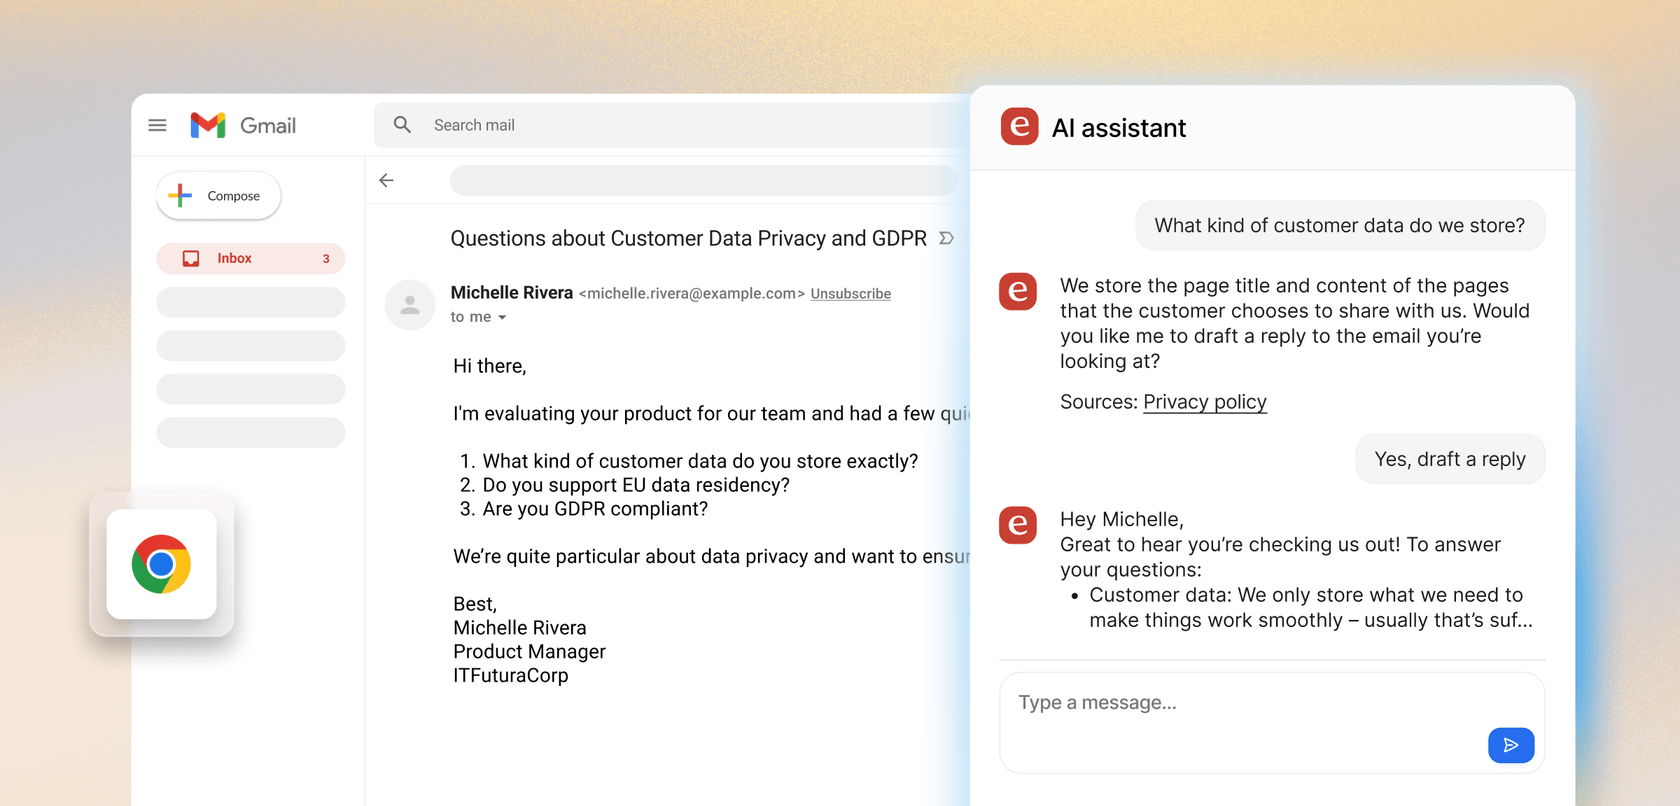This screenshot has width=1680, height=806.
Task: Go back using the left arrow
Action: pyautogui.click(x=387, y=180)
